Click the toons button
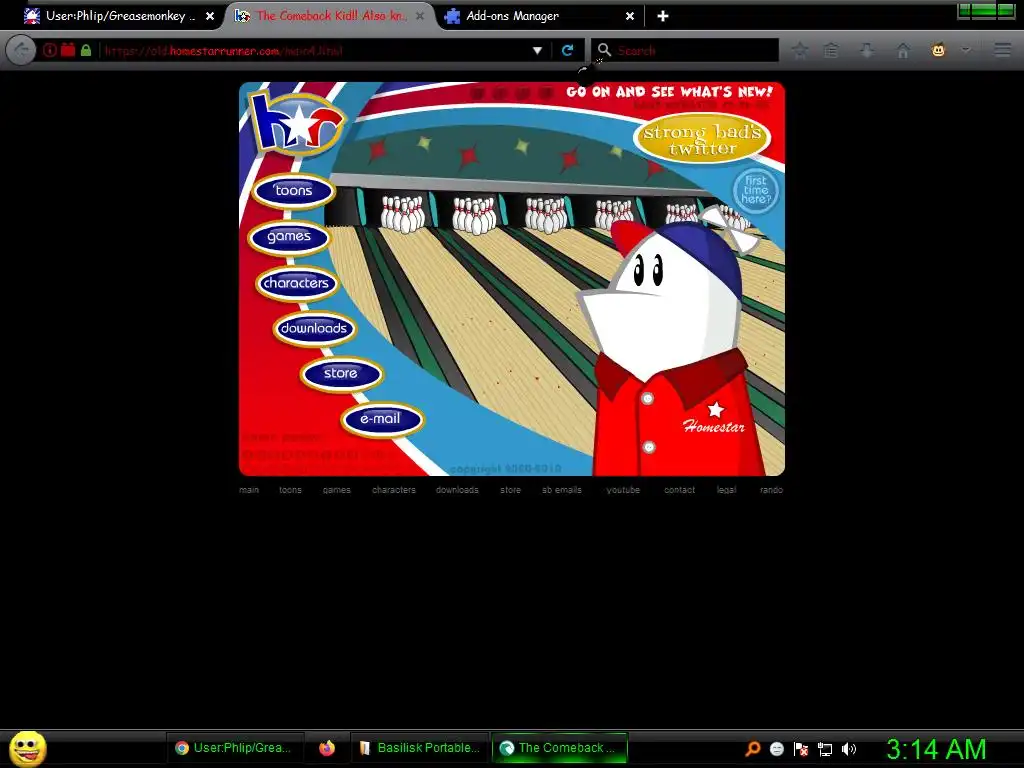The height and width of the screenshot is (768, 1024). coord(293,191)
